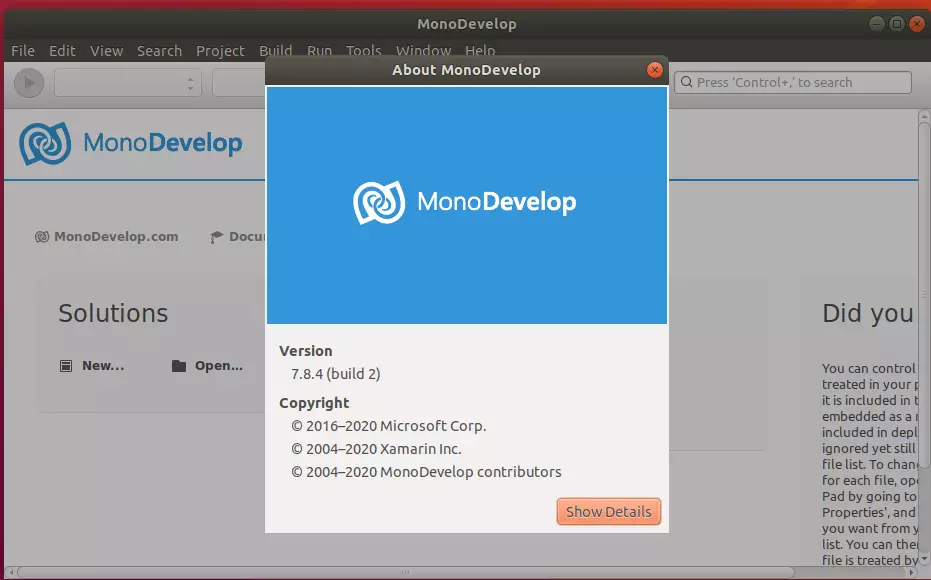This screenshot has width=931, height=580.
Task: Click the Solutions heading
Action: click(x=113, y=313)
